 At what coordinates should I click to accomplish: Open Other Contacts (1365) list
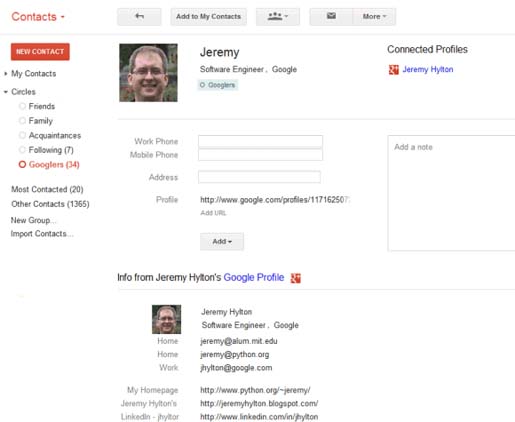(x=50, y=204)
